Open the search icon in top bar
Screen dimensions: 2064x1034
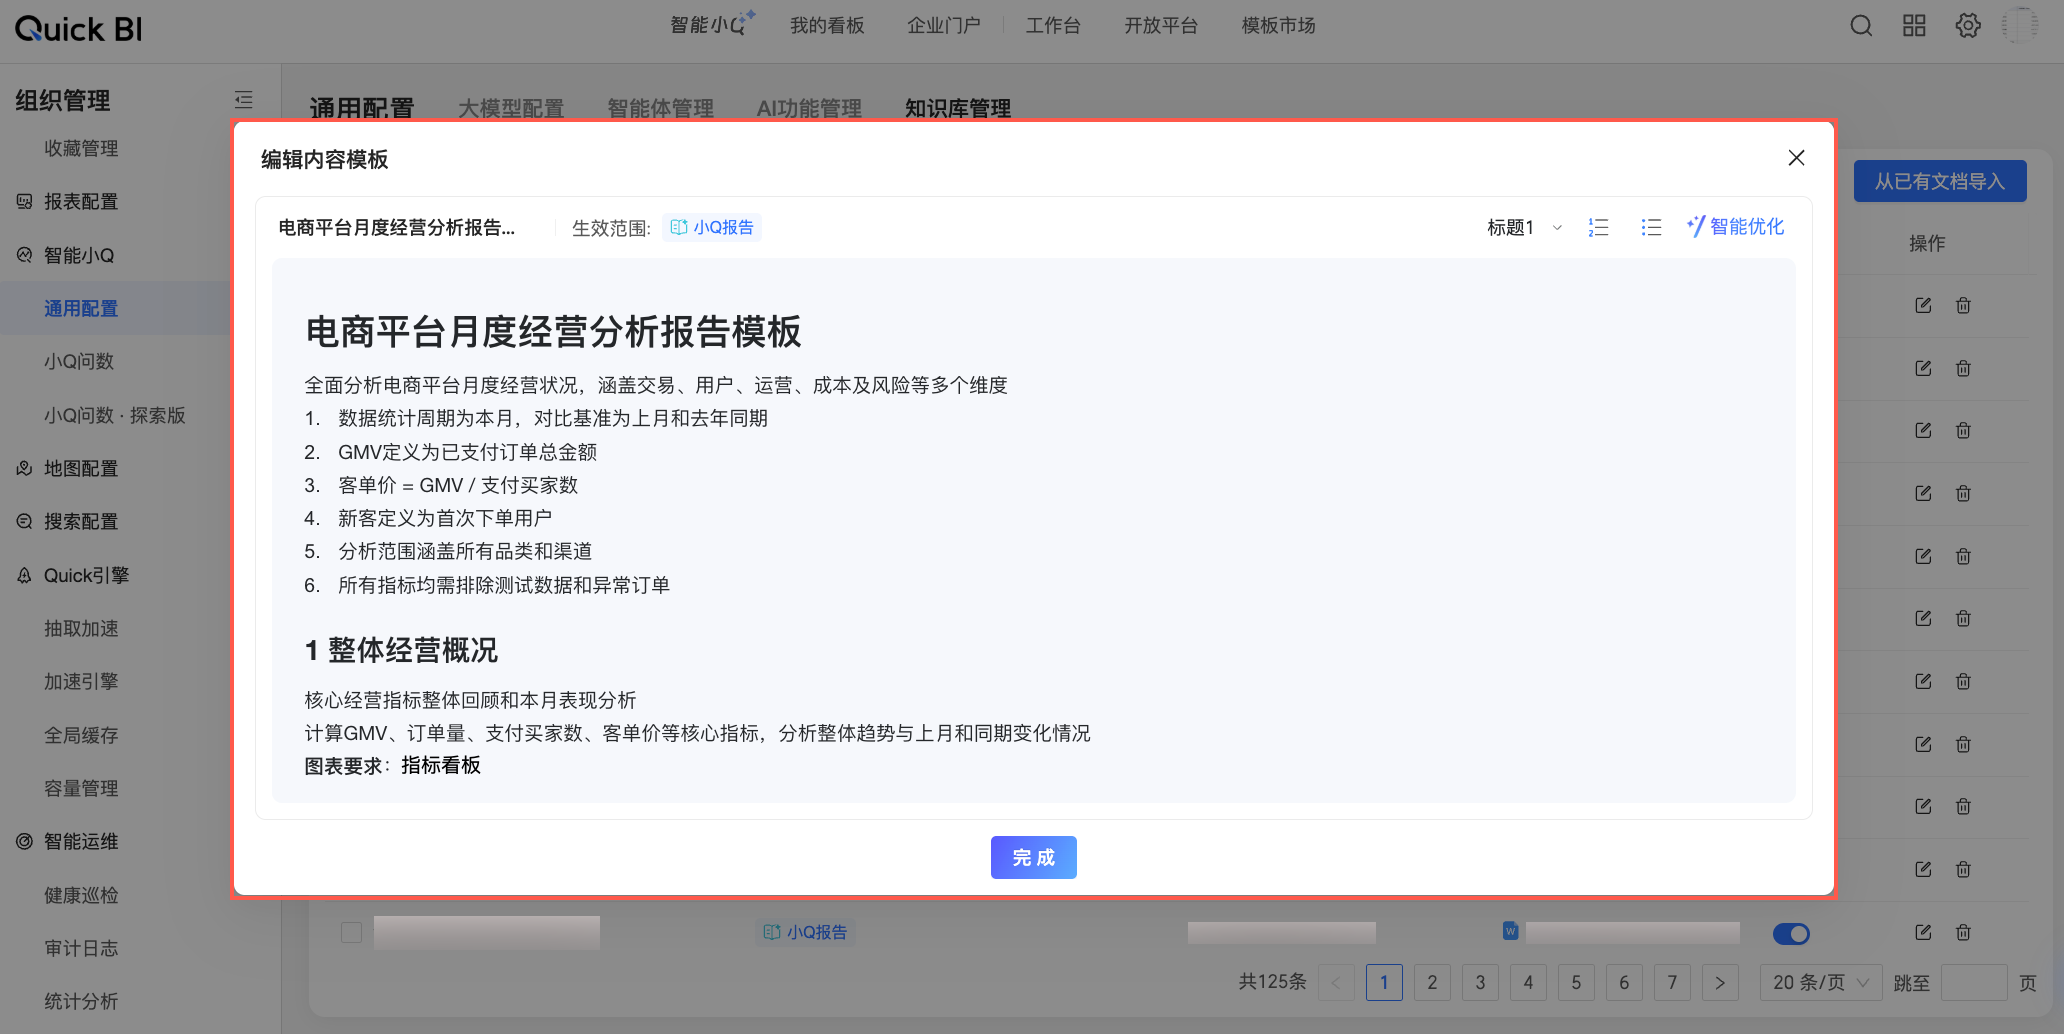click(x=1861, y=26)
